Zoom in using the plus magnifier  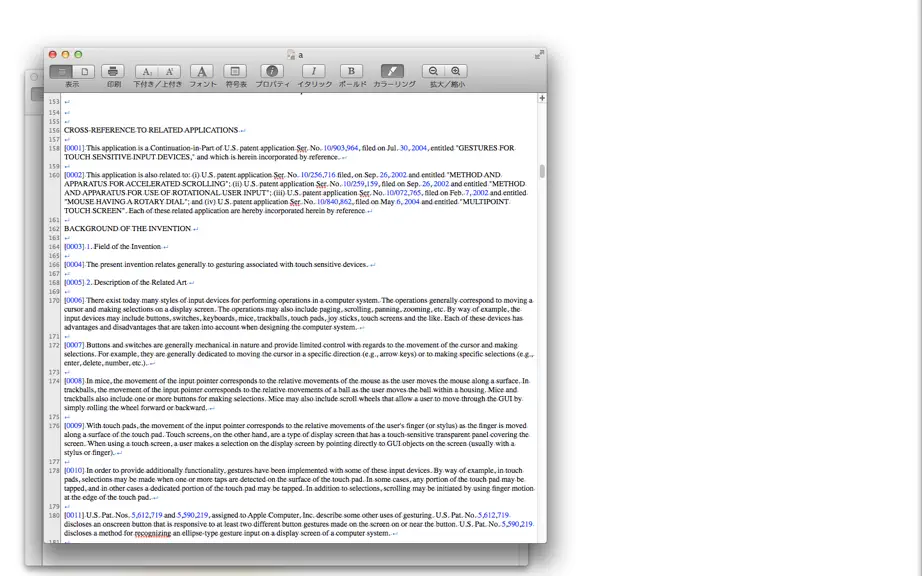(456, 72)
